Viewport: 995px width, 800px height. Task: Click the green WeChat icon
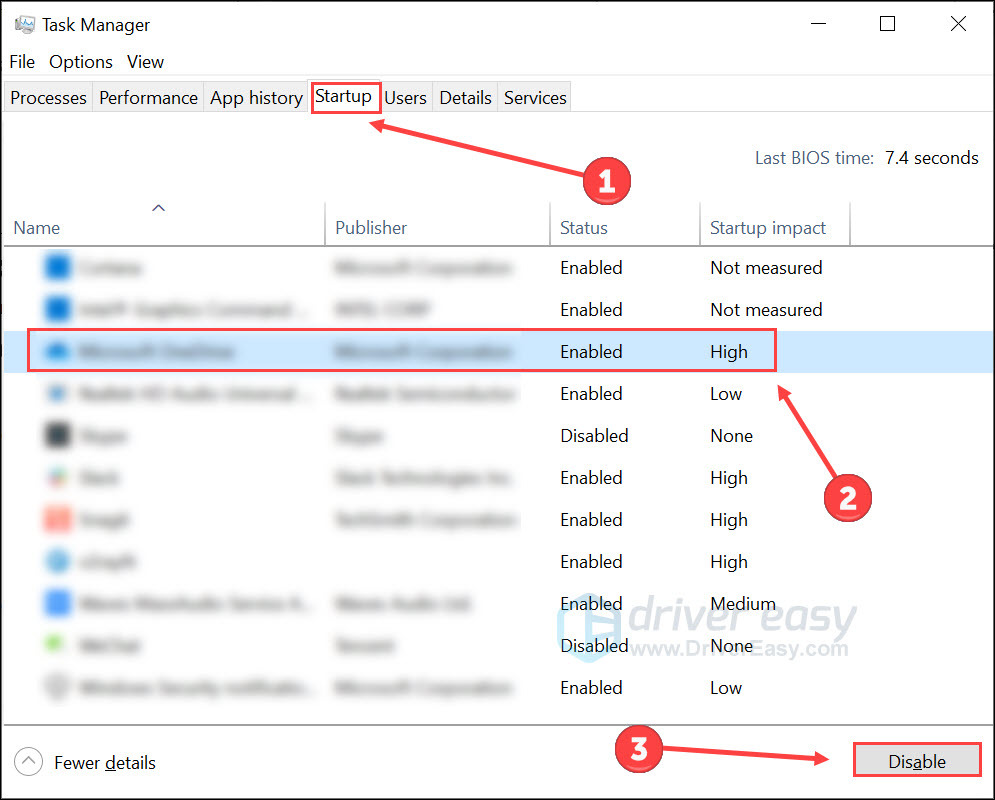click(x=55, y=645)
